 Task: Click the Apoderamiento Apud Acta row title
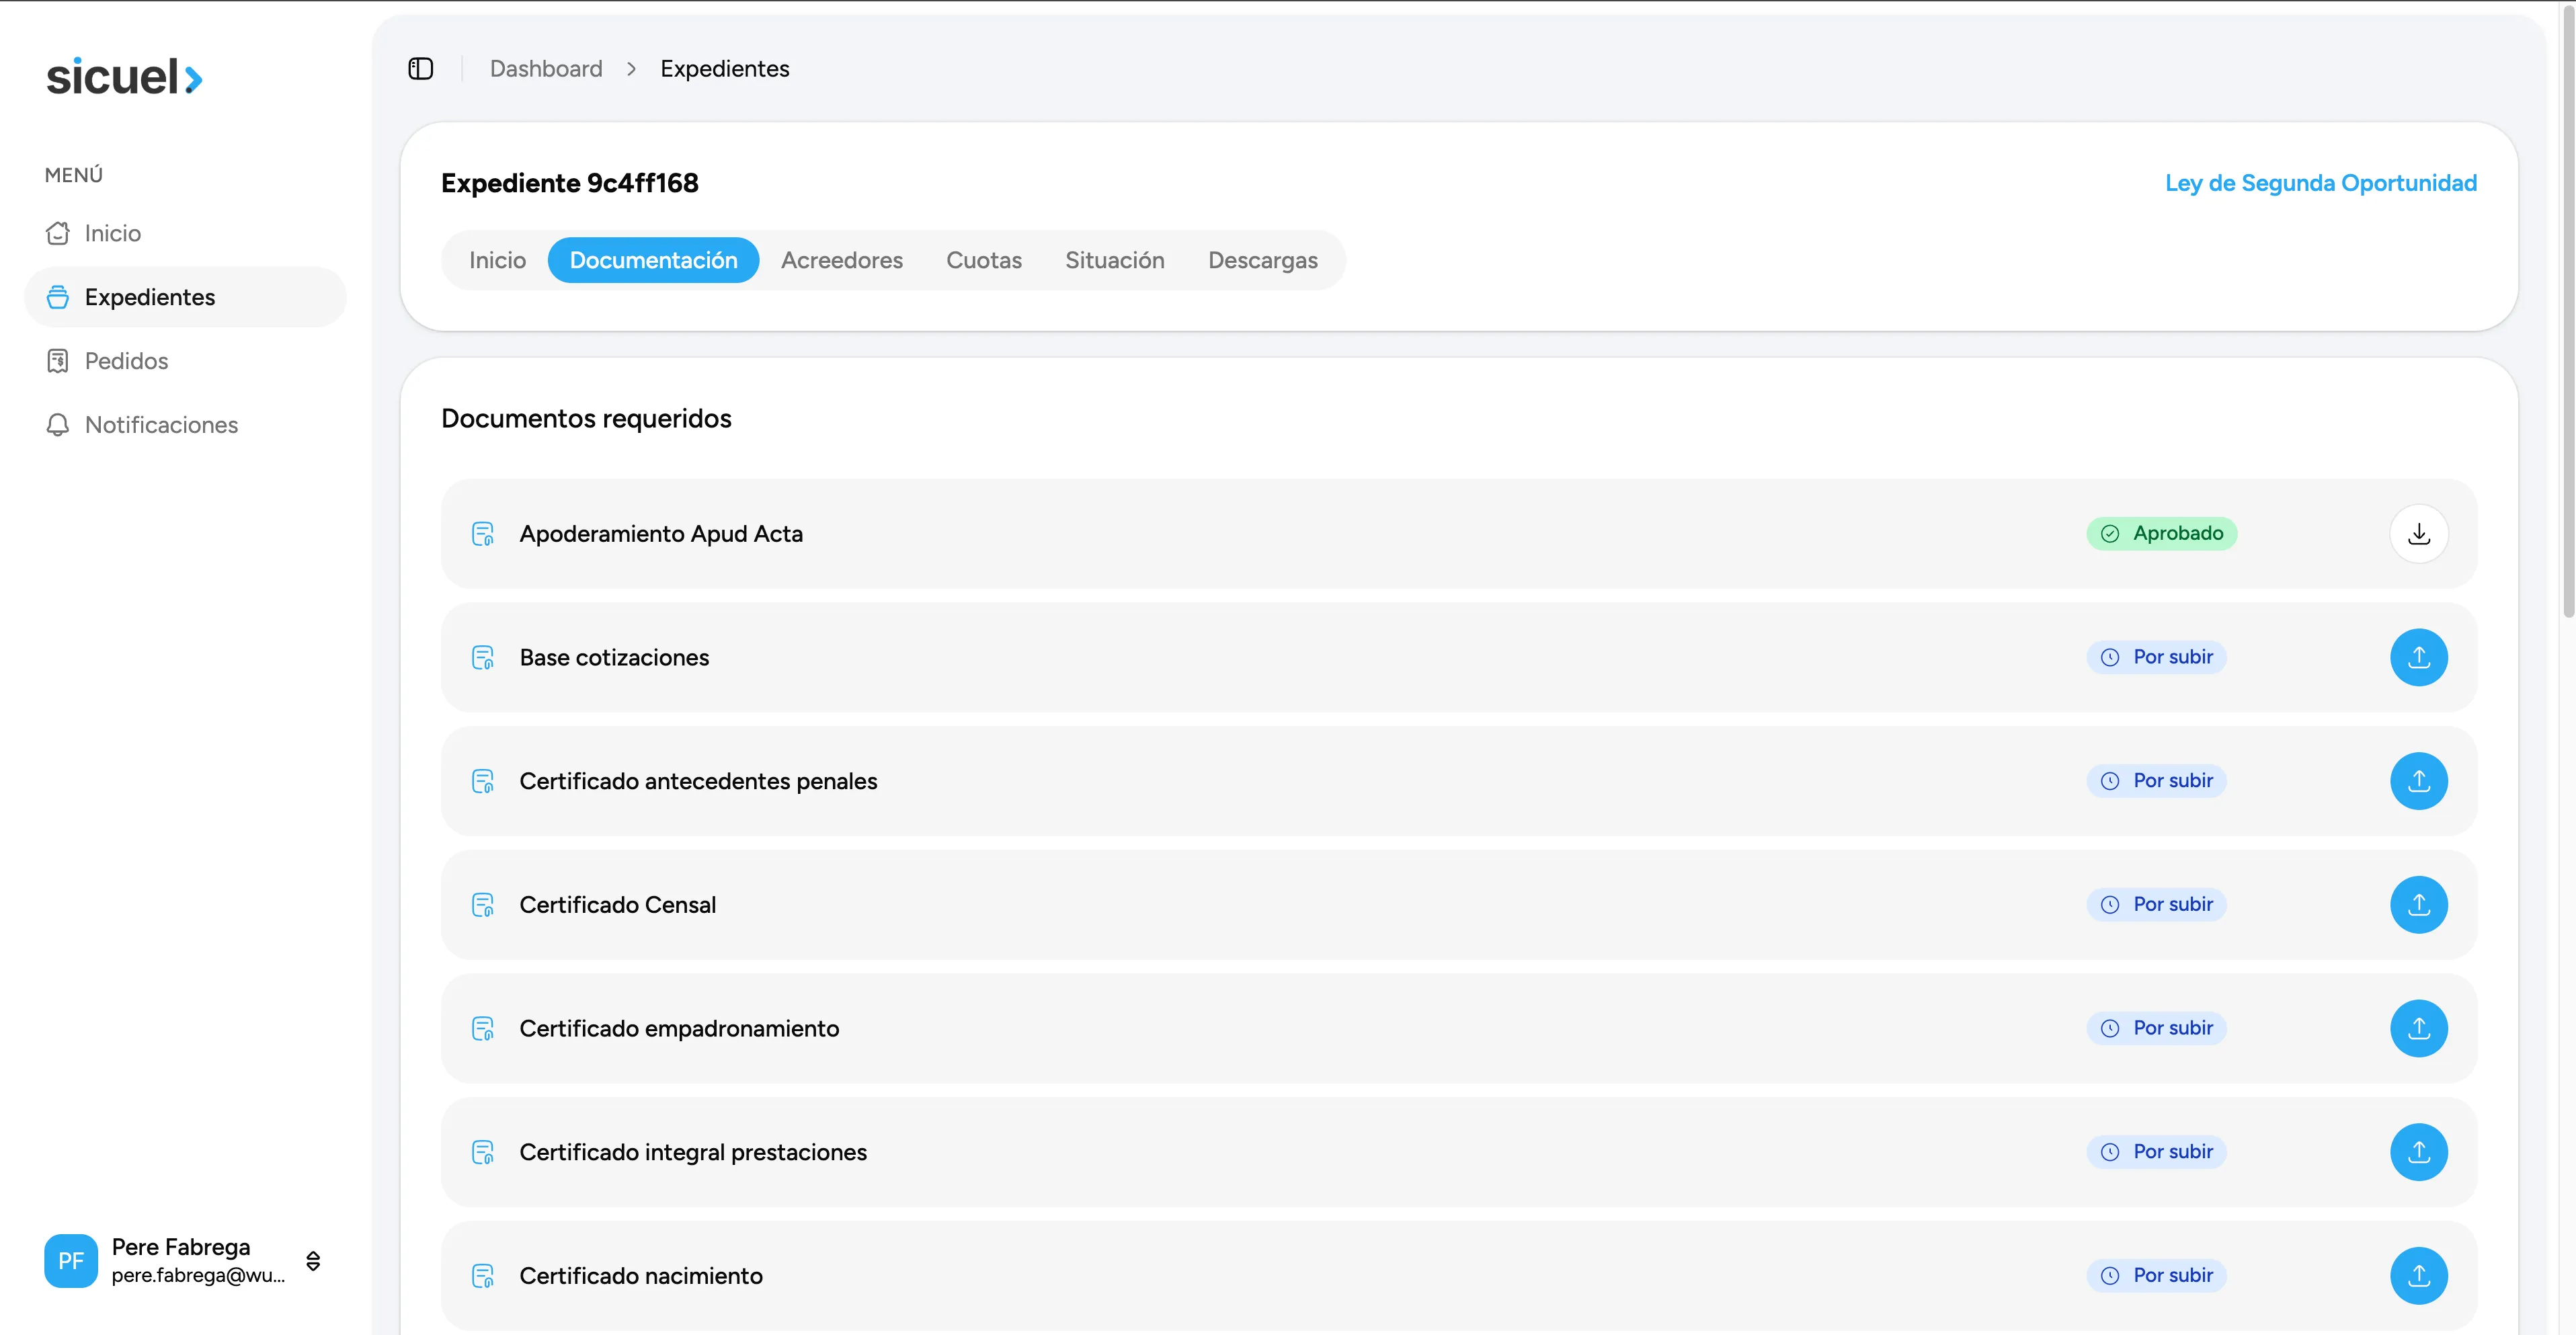coord(661,534)
